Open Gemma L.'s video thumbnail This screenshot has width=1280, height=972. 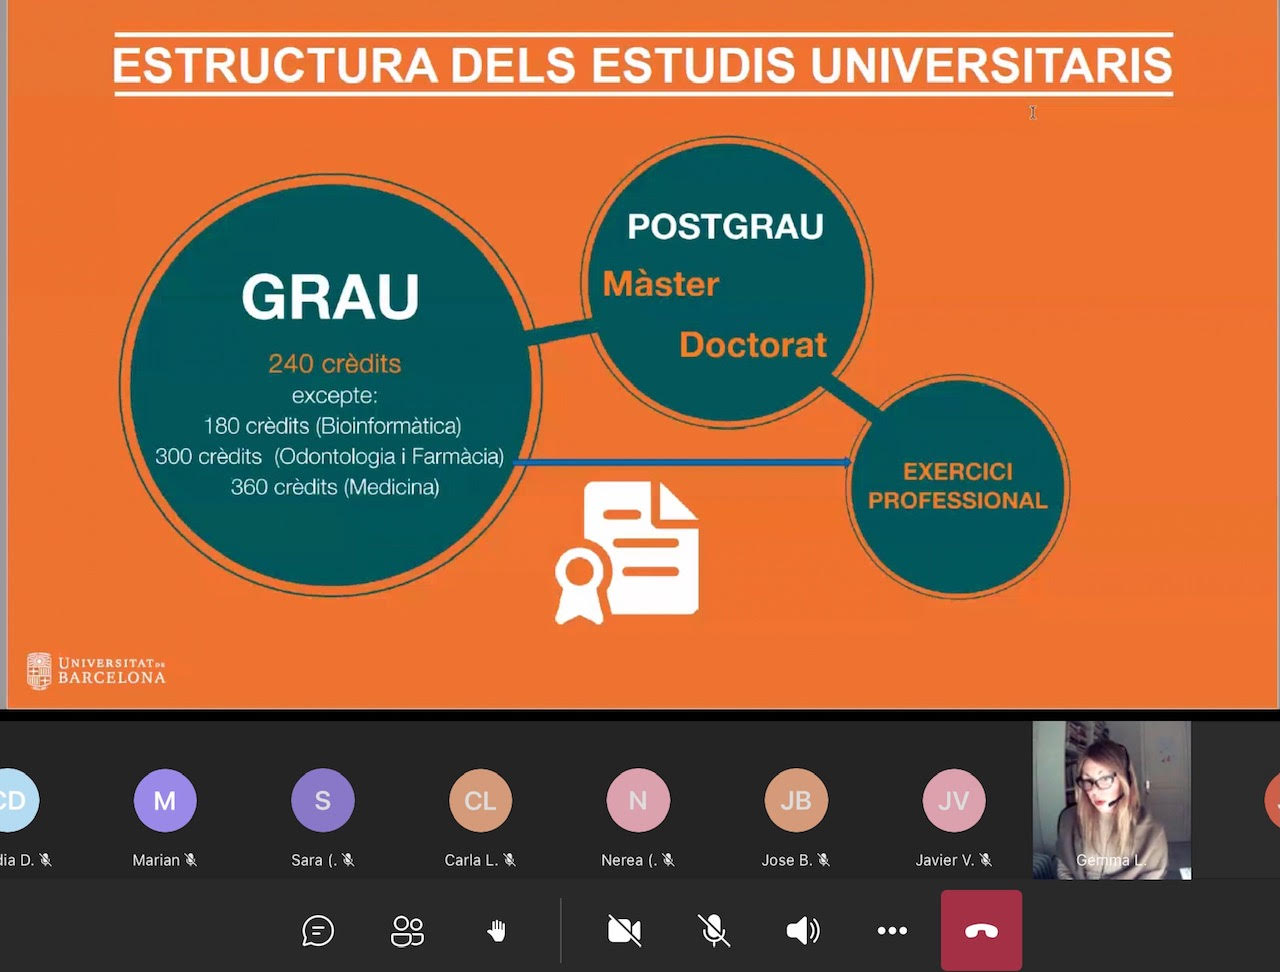pos(1111,800)
